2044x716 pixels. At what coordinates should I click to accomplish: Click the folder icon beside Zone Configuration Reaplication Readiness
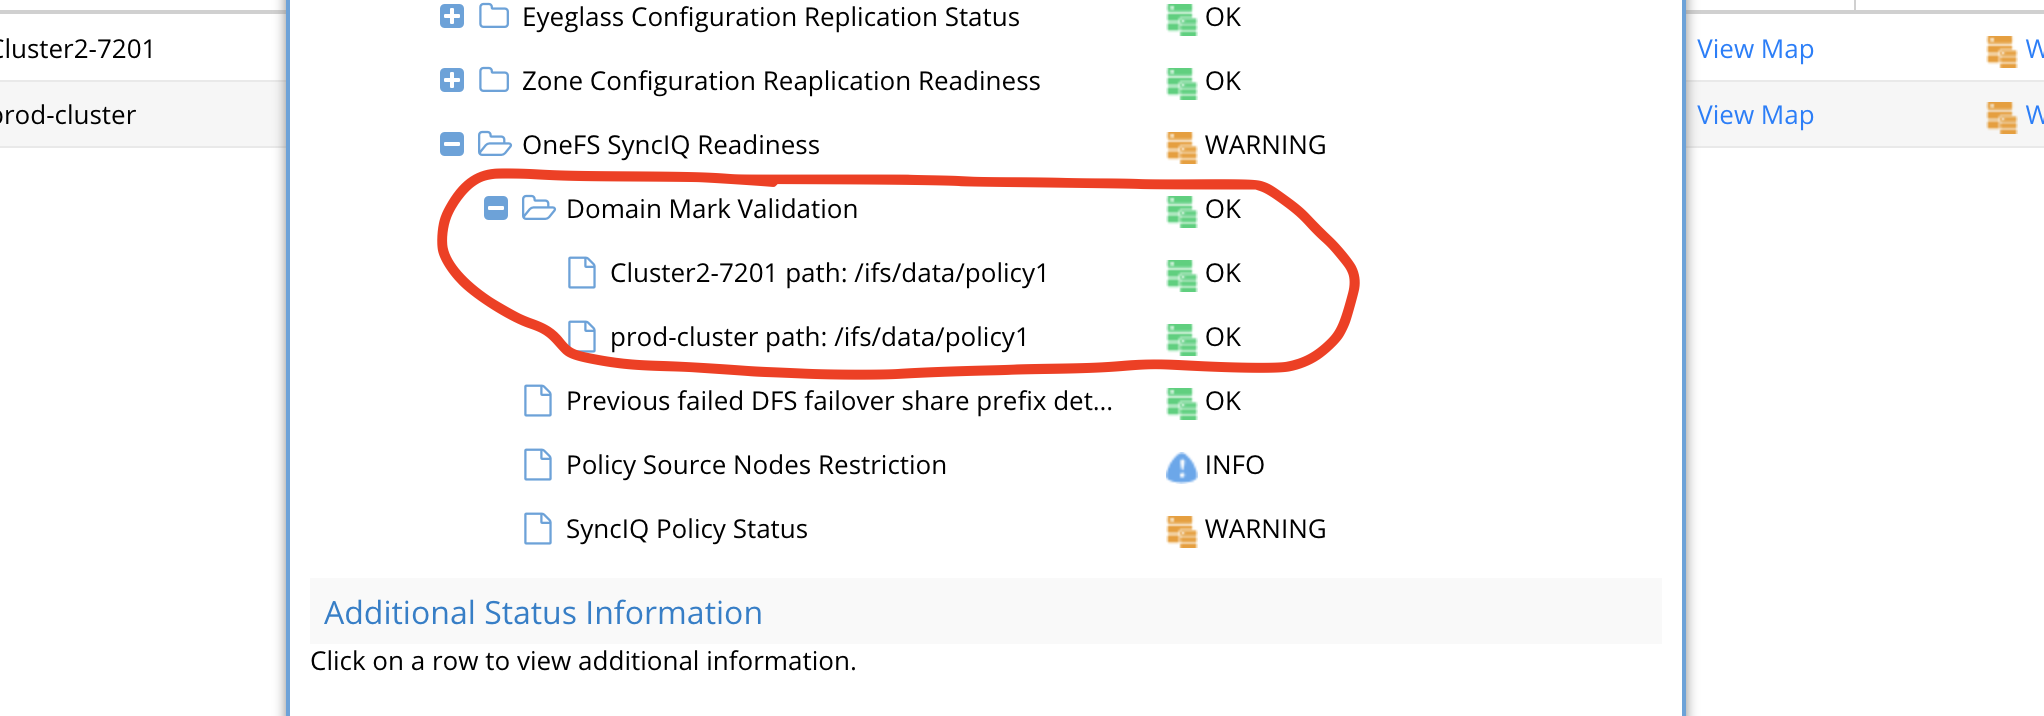coord(492,80)
